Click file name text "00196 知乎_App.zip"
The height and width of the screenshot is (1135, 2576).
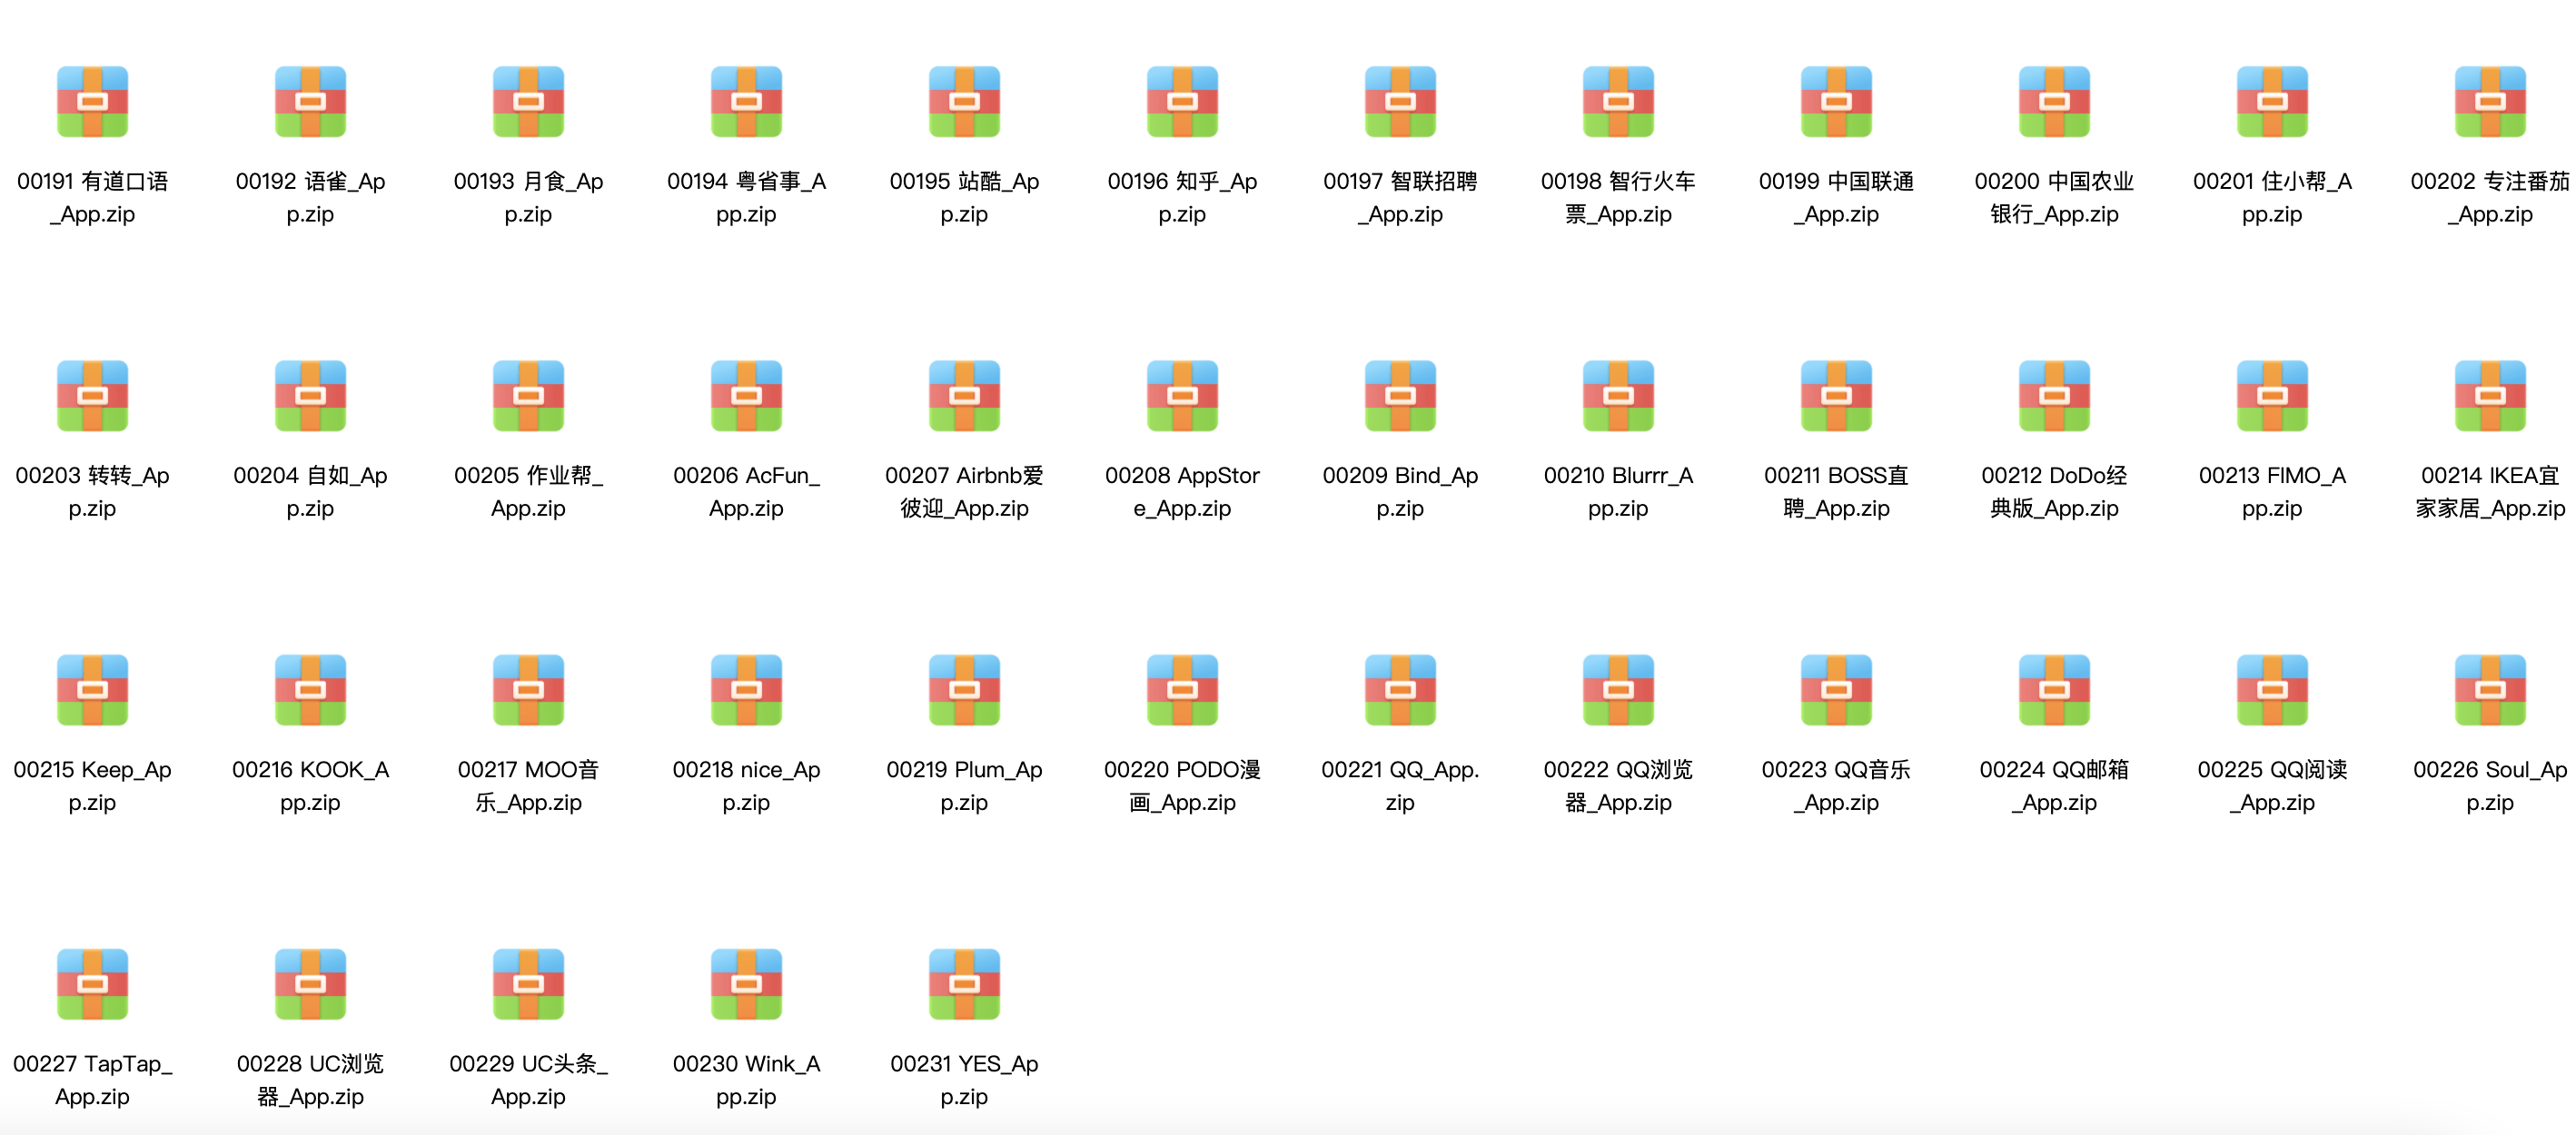point(1182,197)
